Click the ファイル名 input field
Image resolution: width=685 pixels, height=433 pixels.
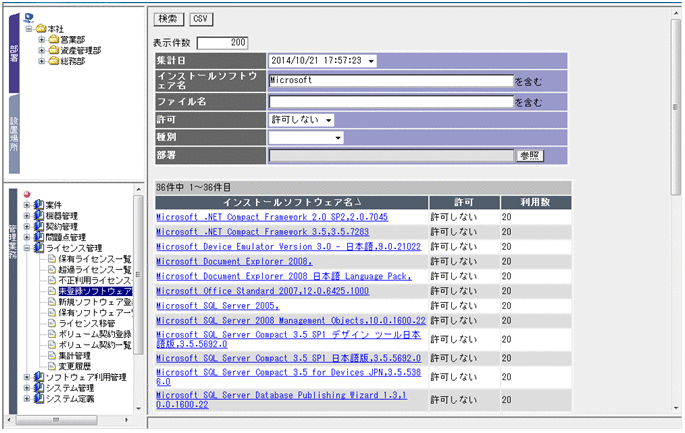(391, 102)
